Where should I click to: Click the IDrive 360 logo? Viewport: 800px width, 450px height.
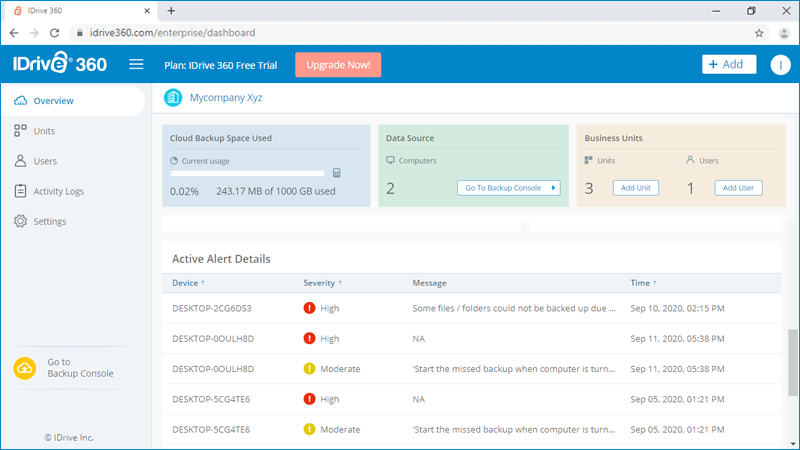pyautogui.click(x=60, y=63)
